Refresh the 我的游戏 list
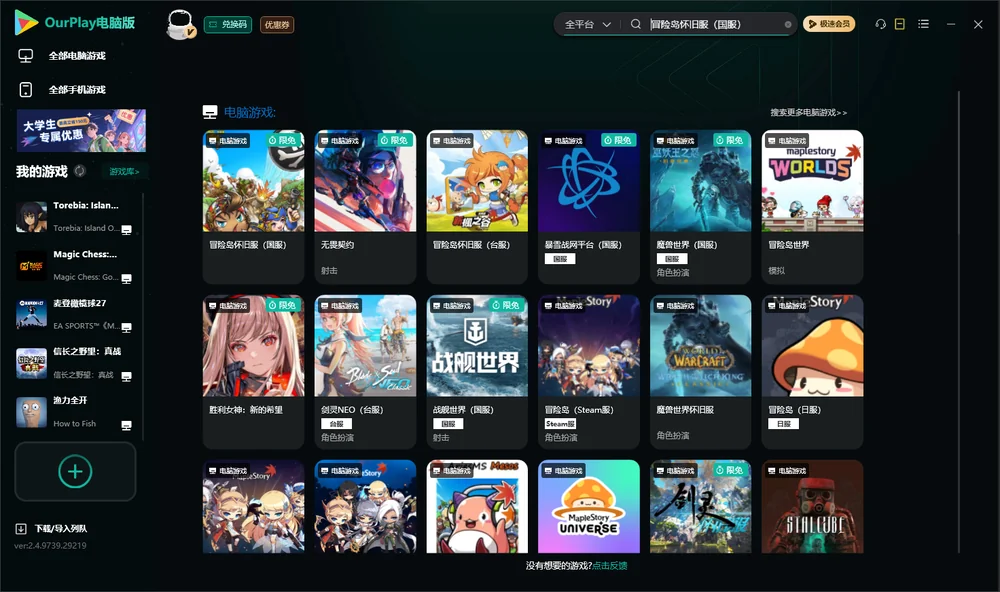The width and height of the screenshot is (1000, 592). pyautogui.click(x=80, y=171)
